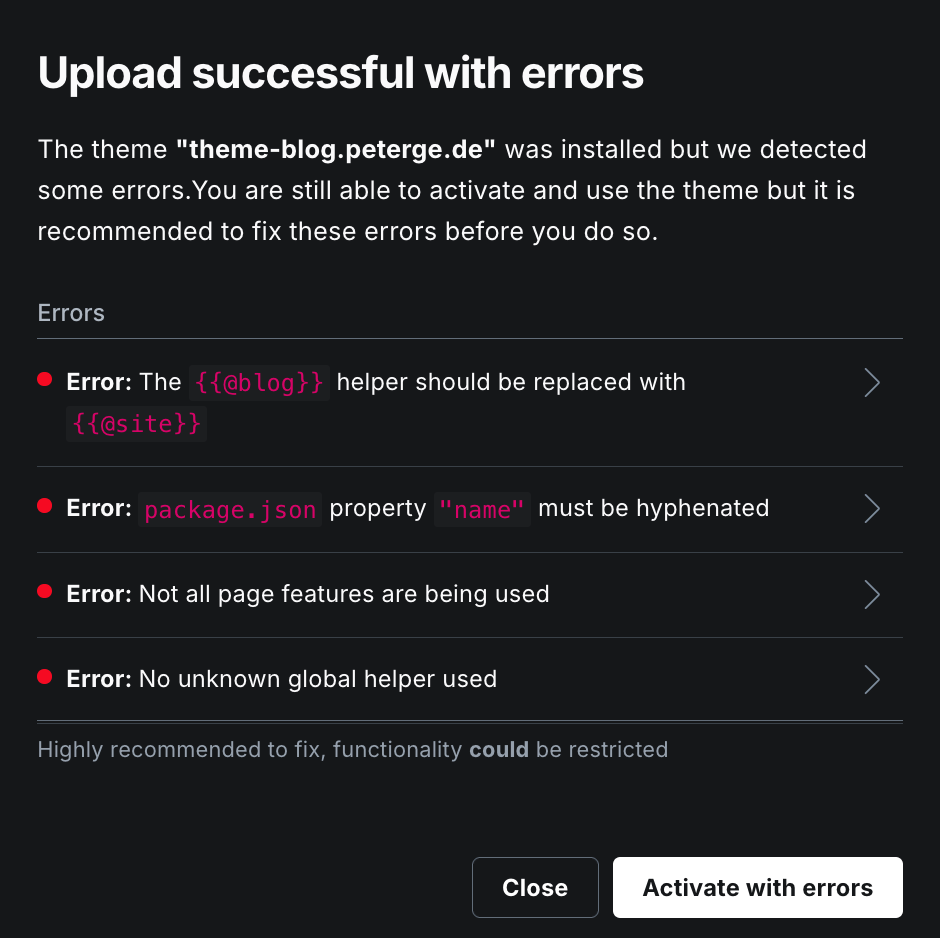Click the red dot beside {{@blog}} error
Image resolution: width=940 pixels, height=938 pixels.
[44, 379]
